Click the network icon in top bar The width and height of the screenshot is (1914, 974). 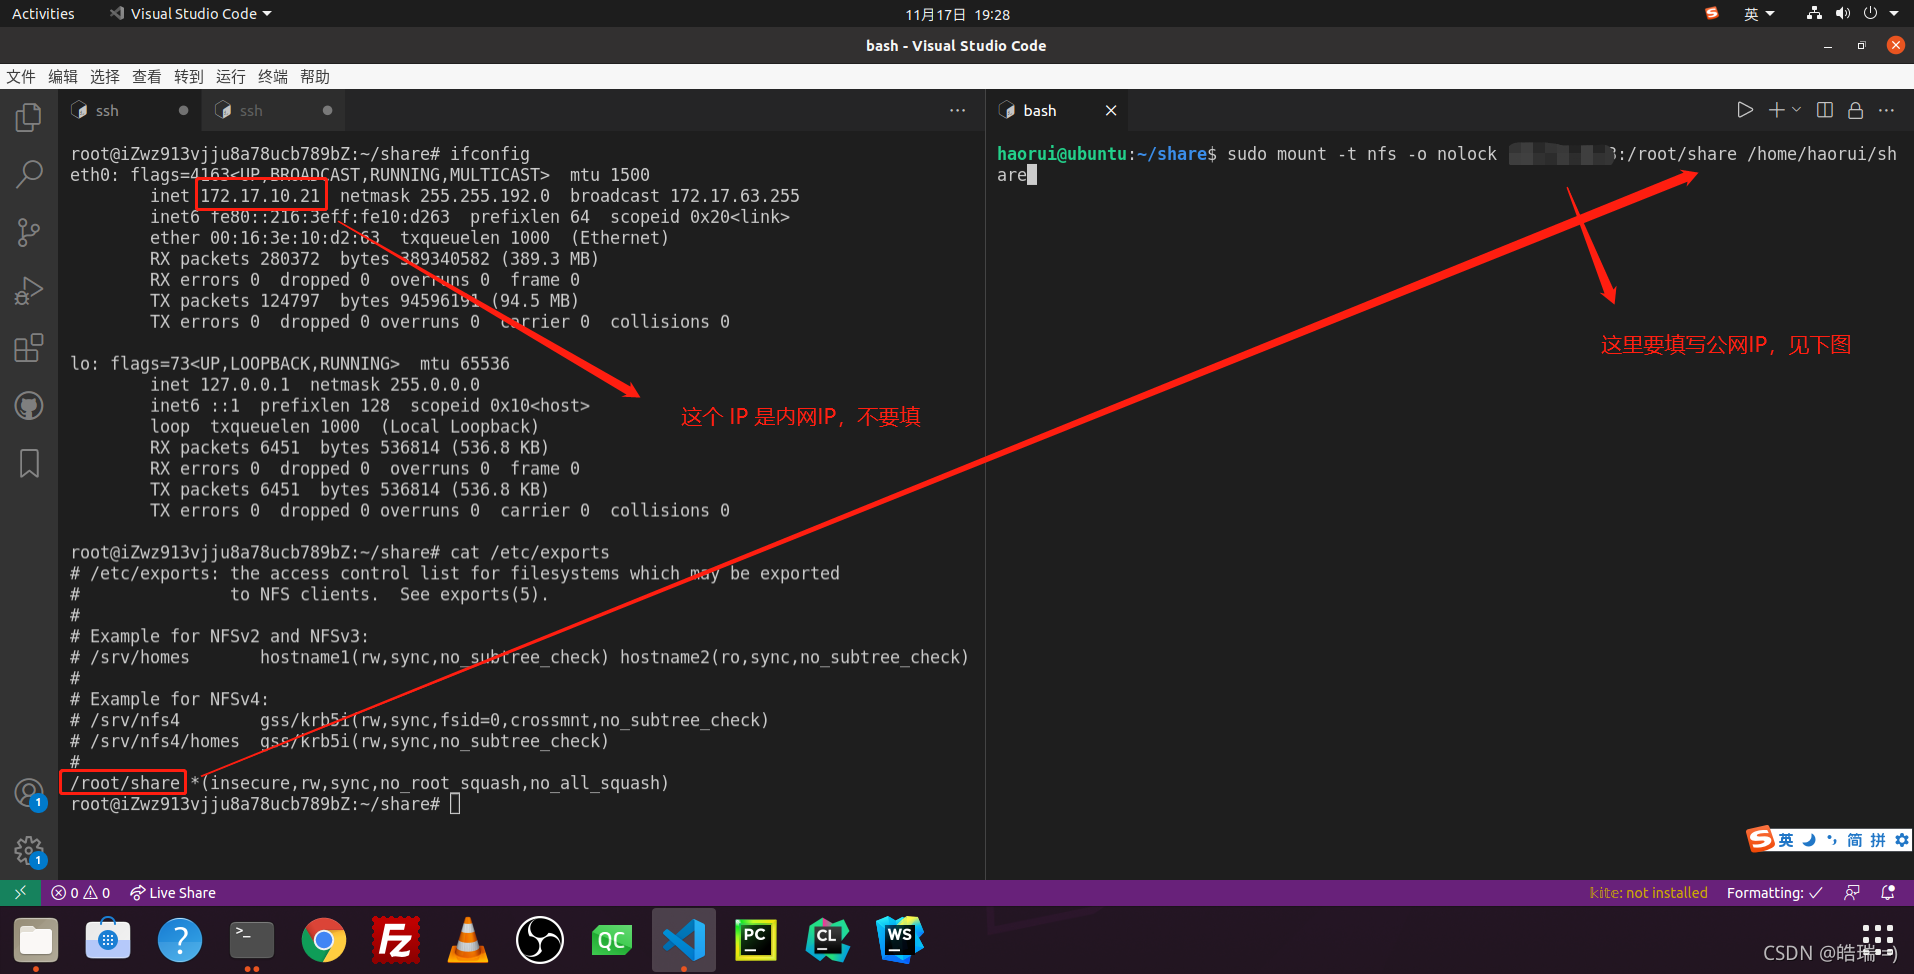(1814, 14)
